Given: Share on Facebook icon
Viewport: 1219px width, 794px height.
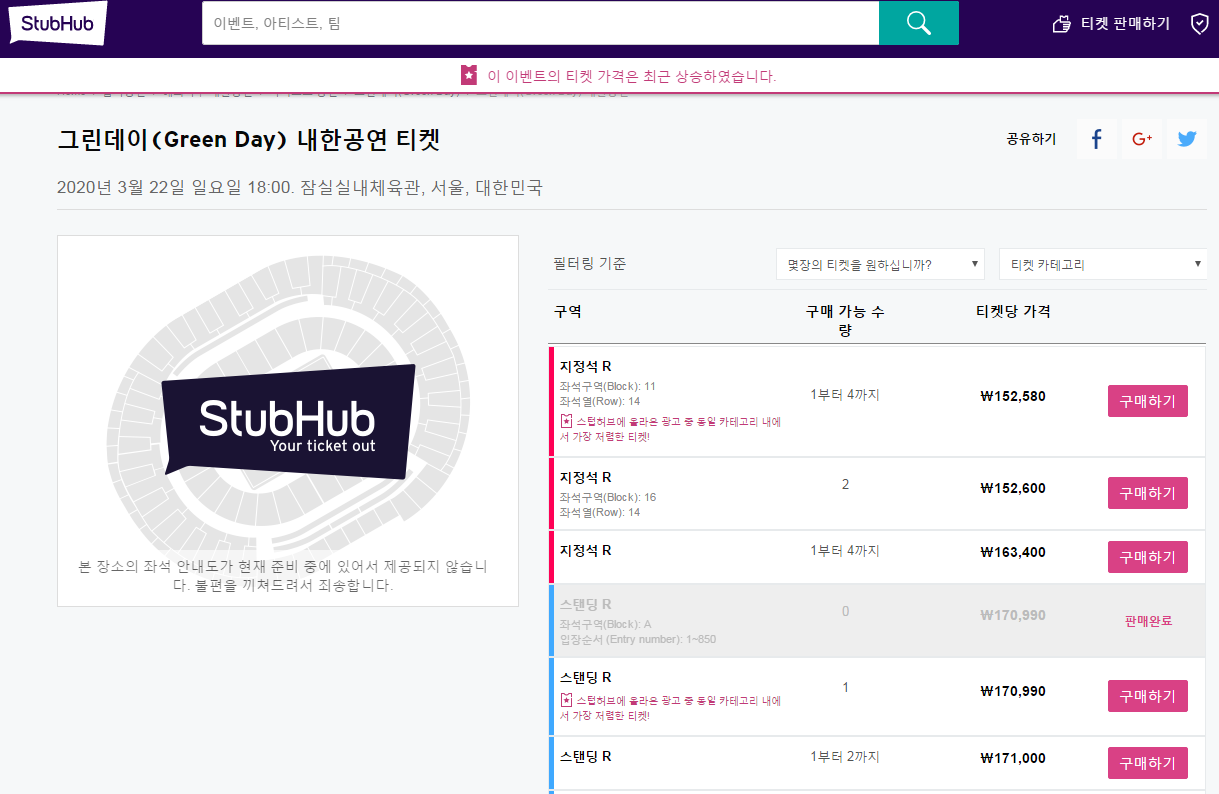Looking at the screenshot, I should coord(1097,139).
